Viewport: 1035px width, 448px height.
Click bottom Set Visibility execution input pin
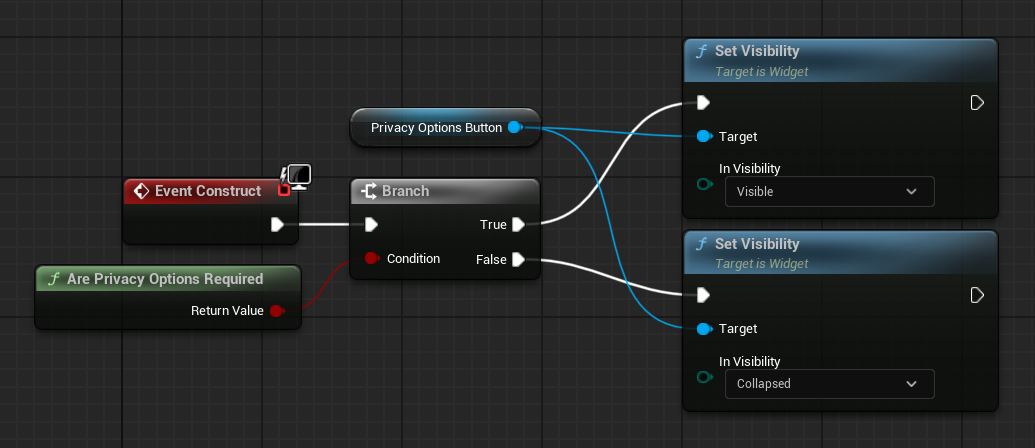coord(703,294)
